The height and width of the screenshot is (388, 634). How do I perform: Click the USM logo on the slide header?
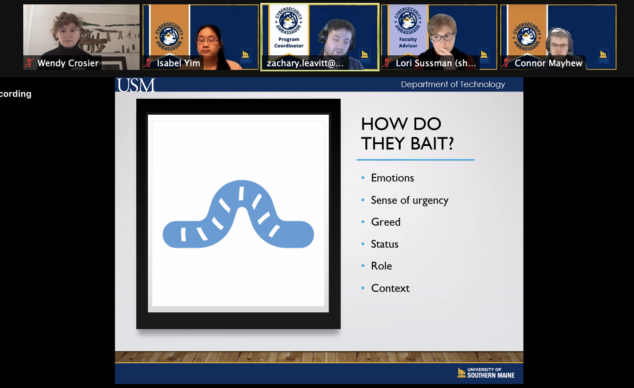click(136, 85)
